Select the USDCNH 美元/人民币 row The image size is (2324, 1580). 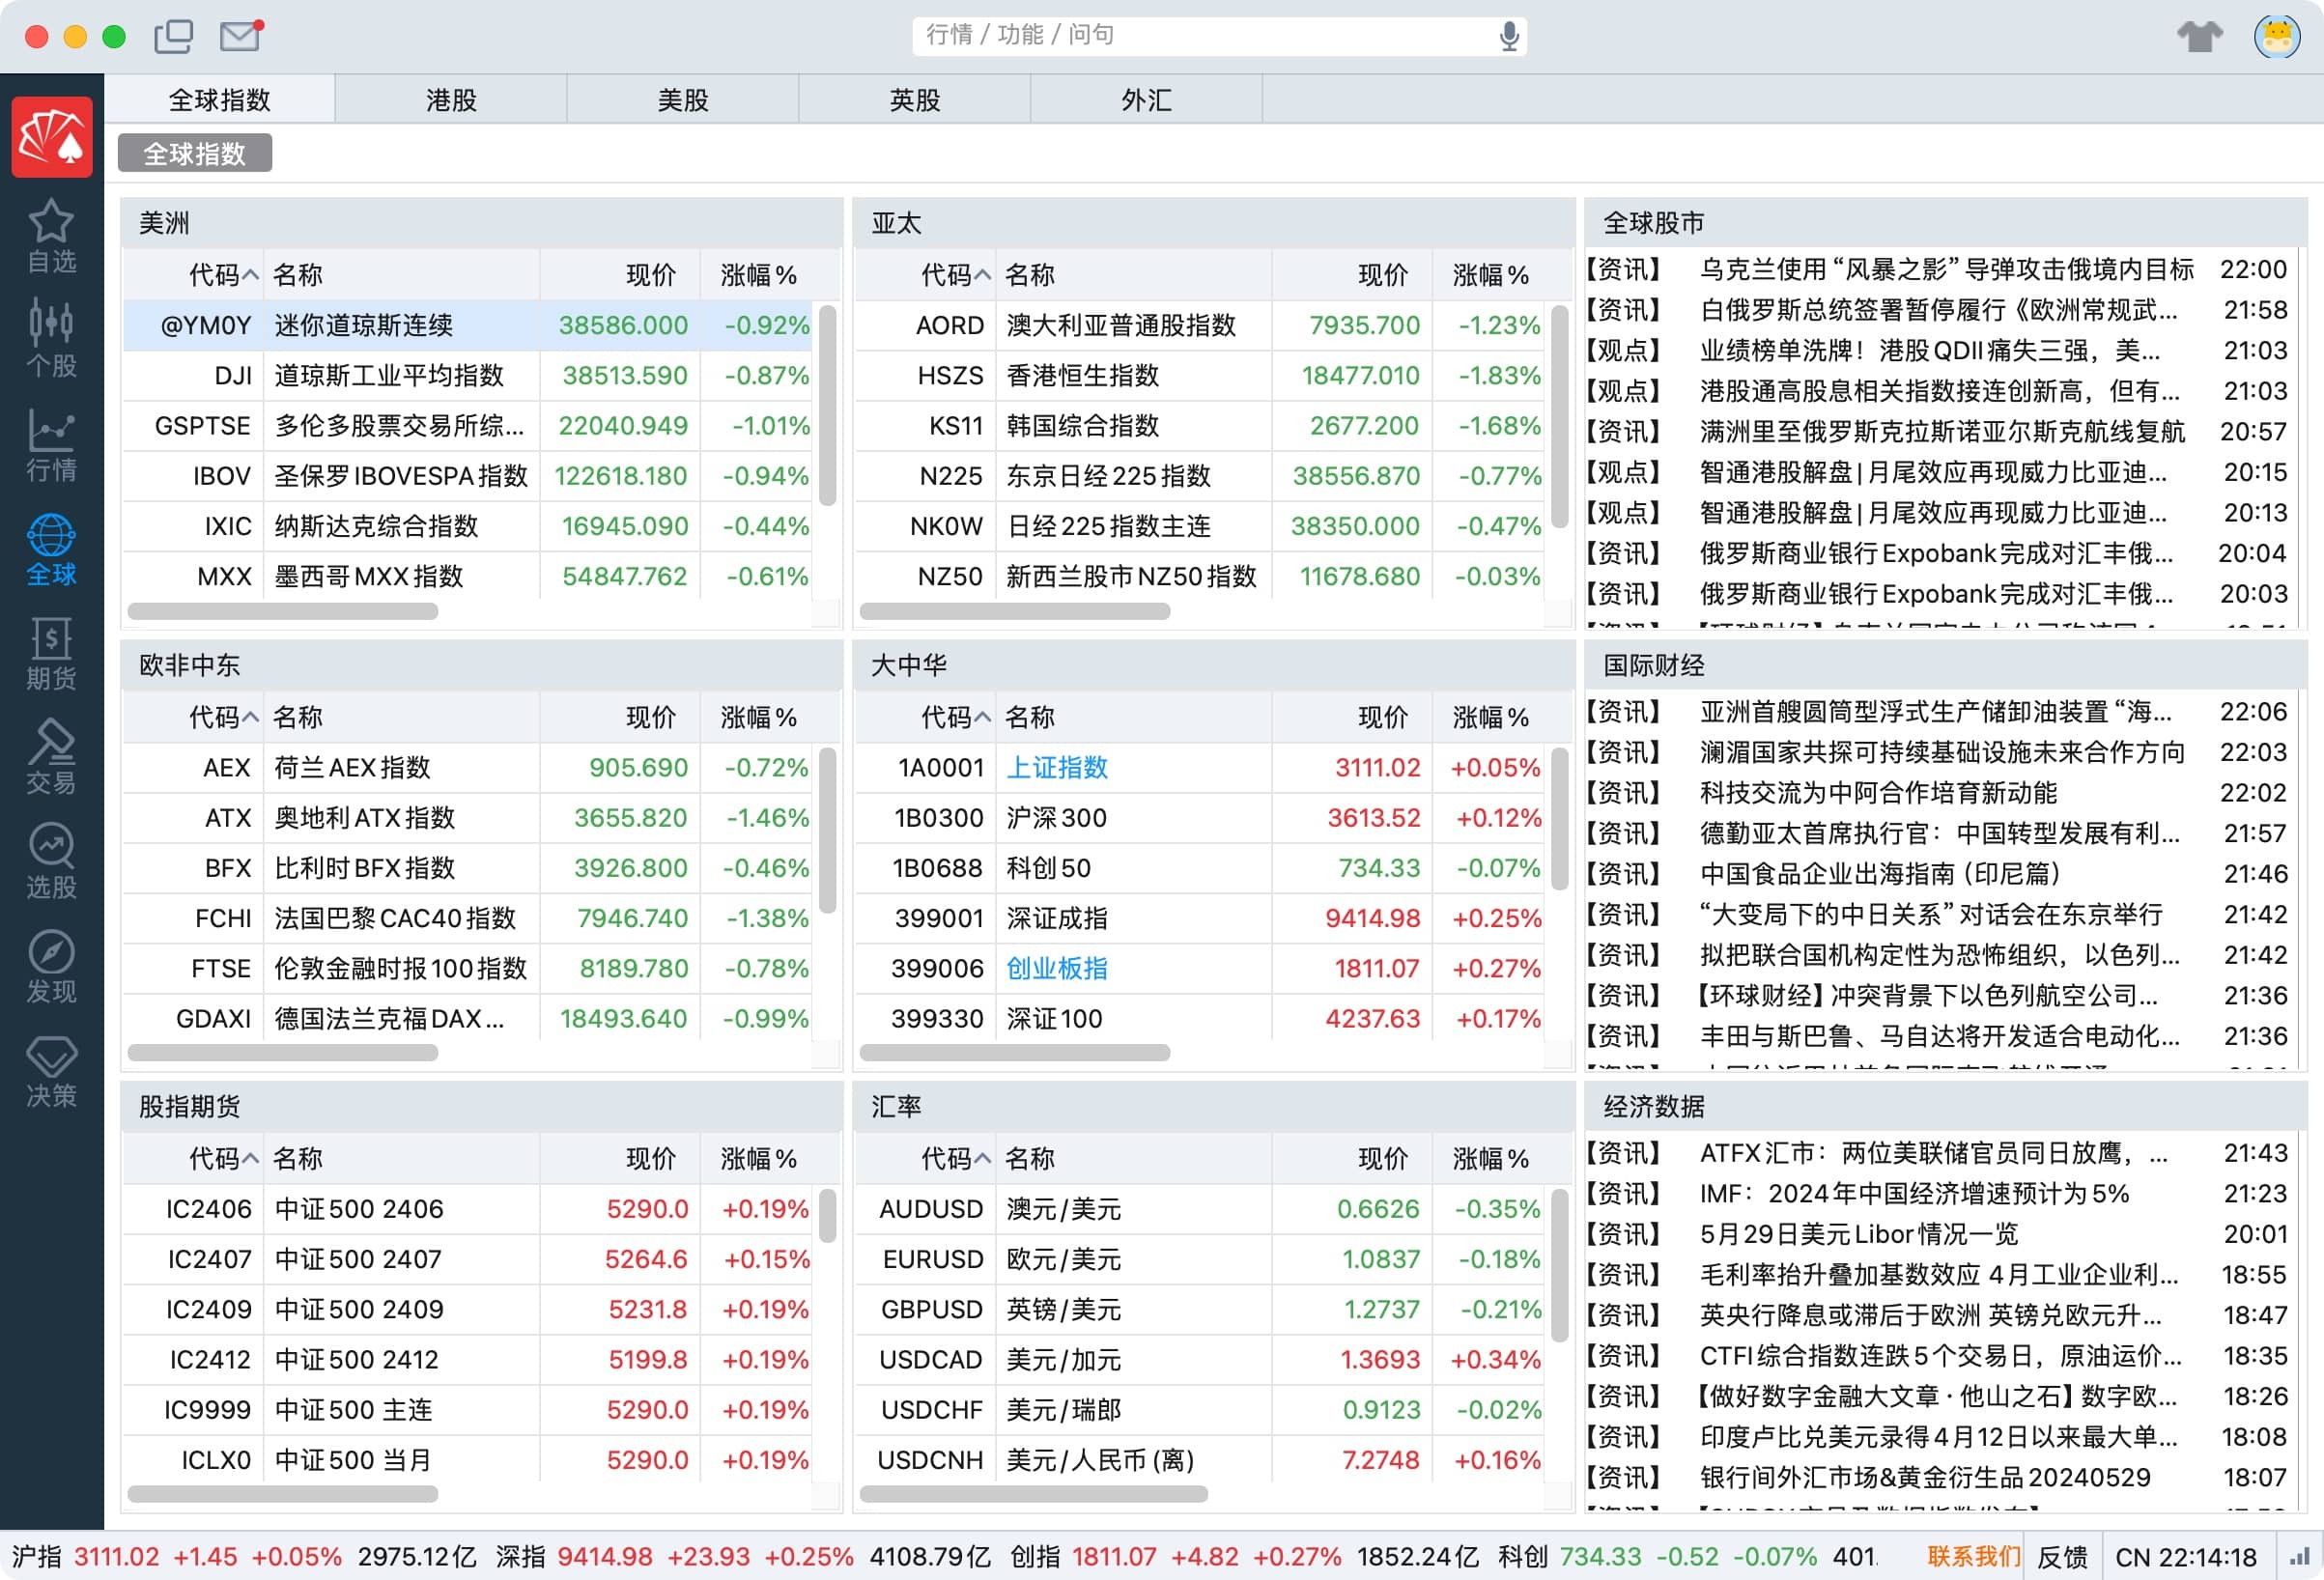[1200, 1461]
